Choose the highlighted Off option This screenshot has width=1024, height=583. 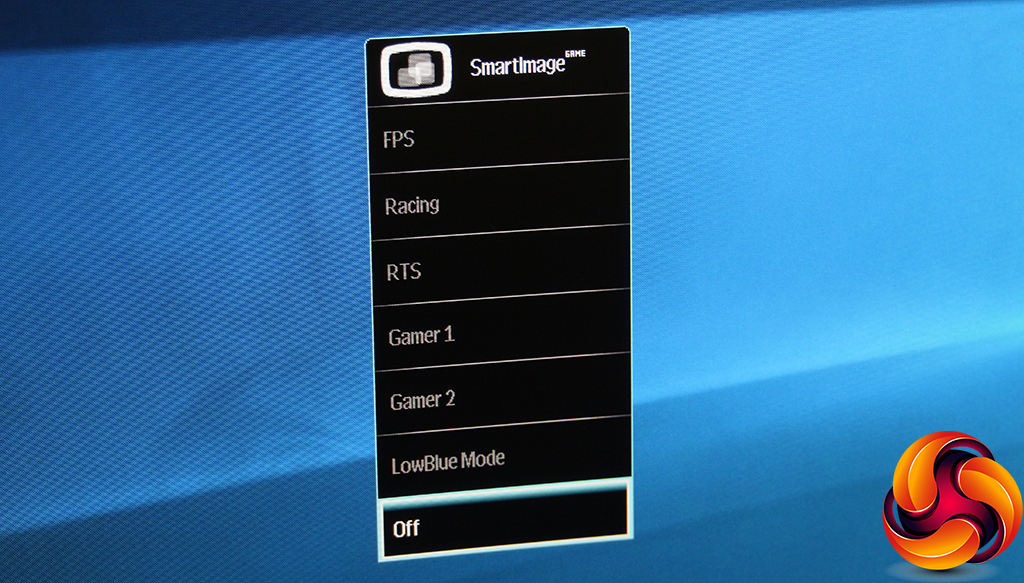click(x=505, y=522)
